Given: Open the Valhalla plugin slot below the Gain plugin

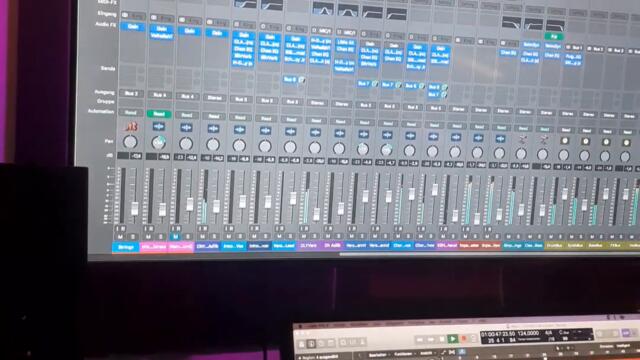Looking at the screenshot, I should tap(161, 36).
